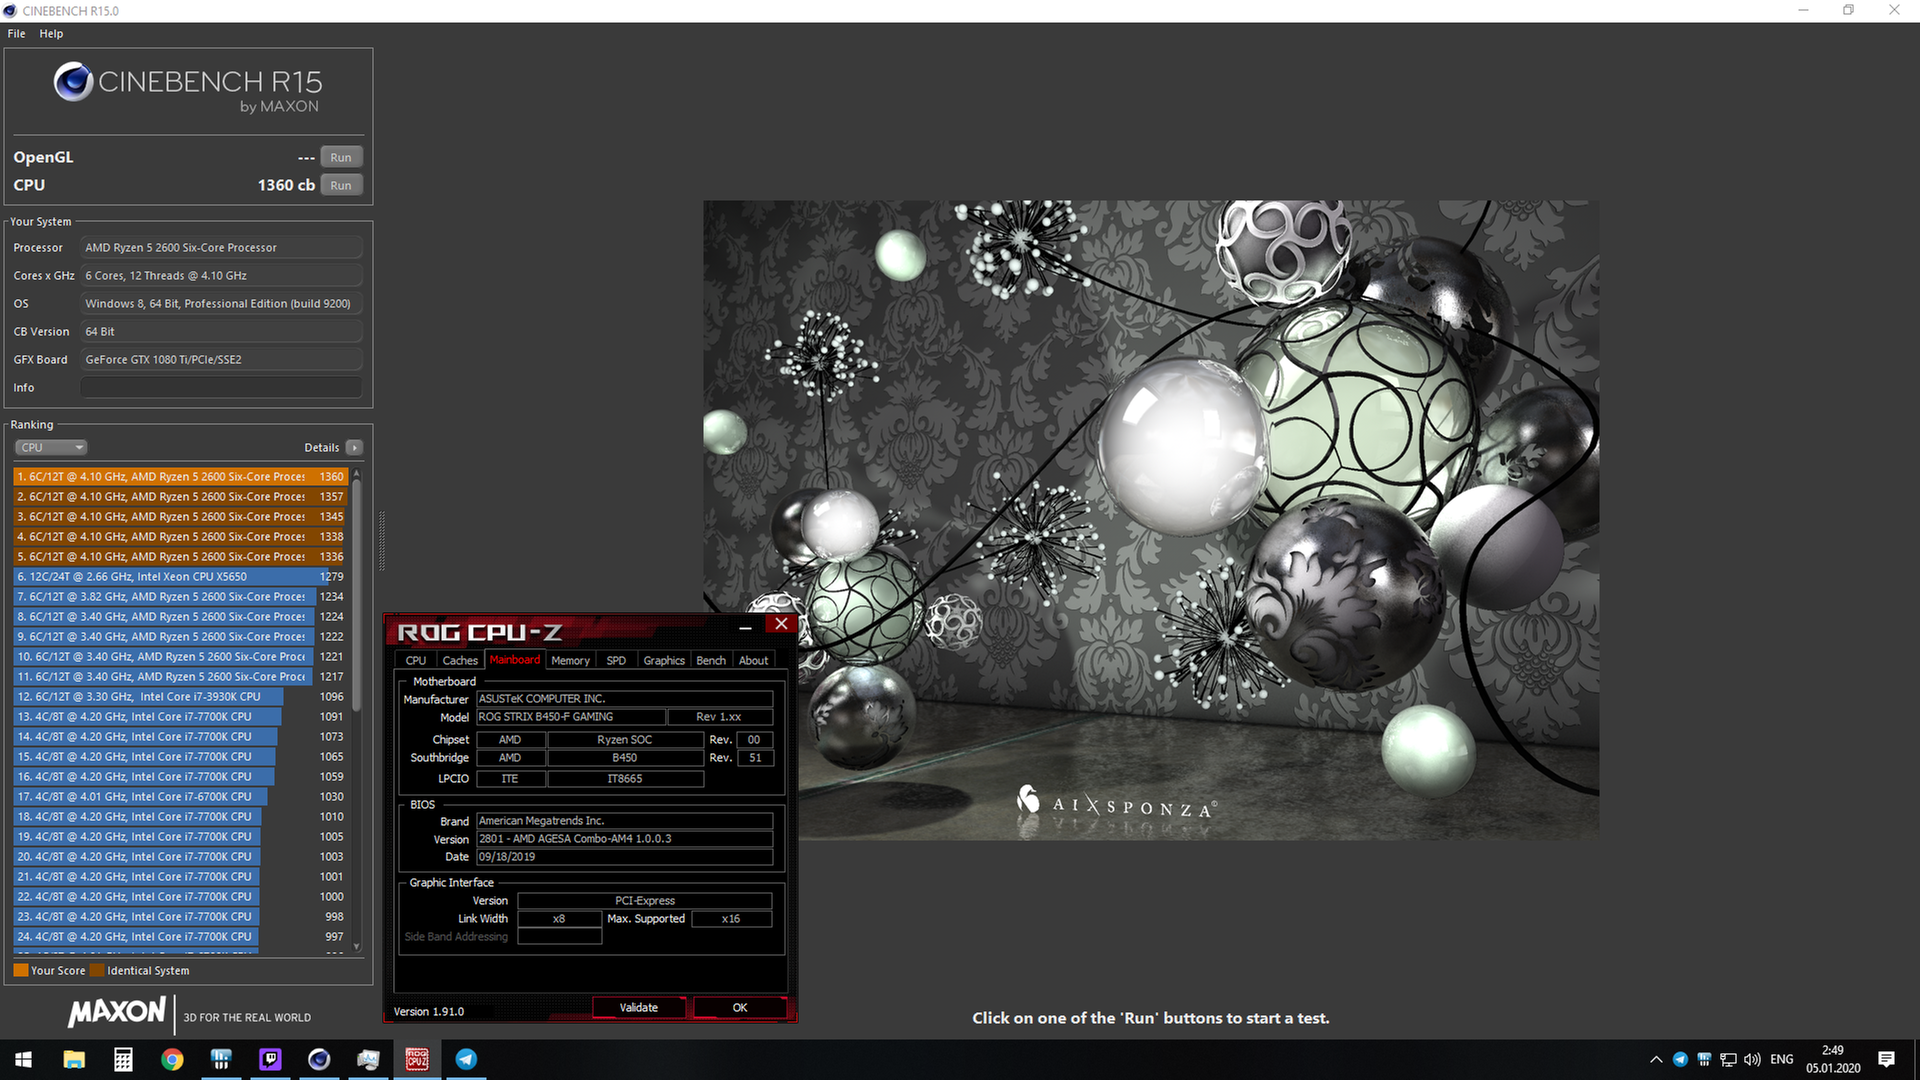Open the About tab in CPU-Z

753,660
